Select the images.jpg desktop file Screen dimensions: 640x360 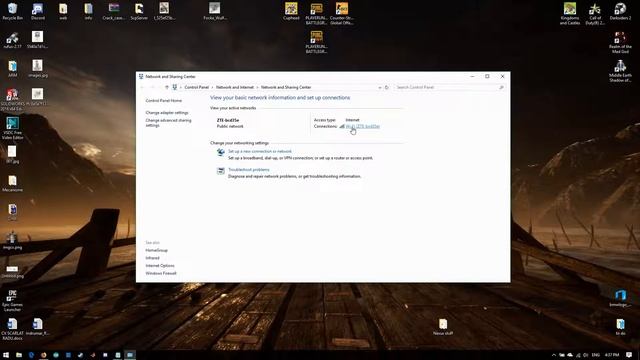(x=38, y=69)
